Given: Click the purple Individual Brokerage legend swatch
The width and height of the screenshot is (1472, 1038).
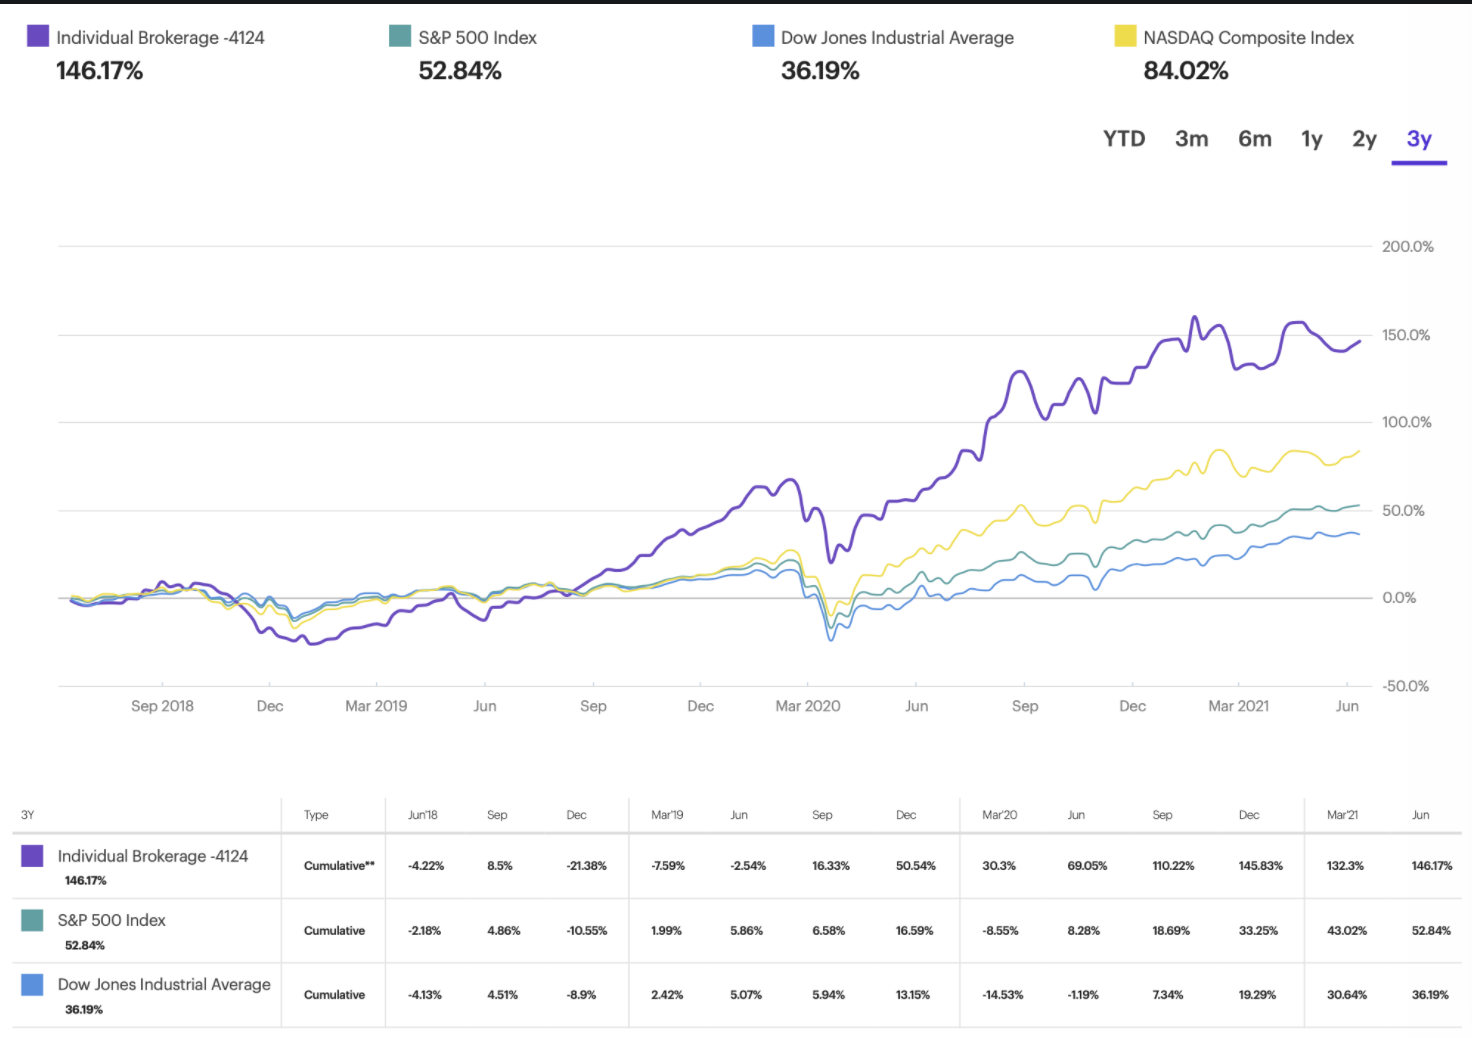Looking at the screenshot, I should coord(37,36).
